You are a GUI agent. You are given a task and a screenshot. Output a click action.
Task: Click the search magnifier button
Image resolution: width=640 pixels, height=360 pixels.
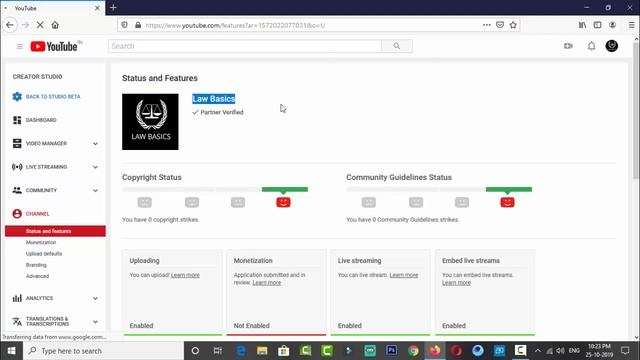(397, 46)
